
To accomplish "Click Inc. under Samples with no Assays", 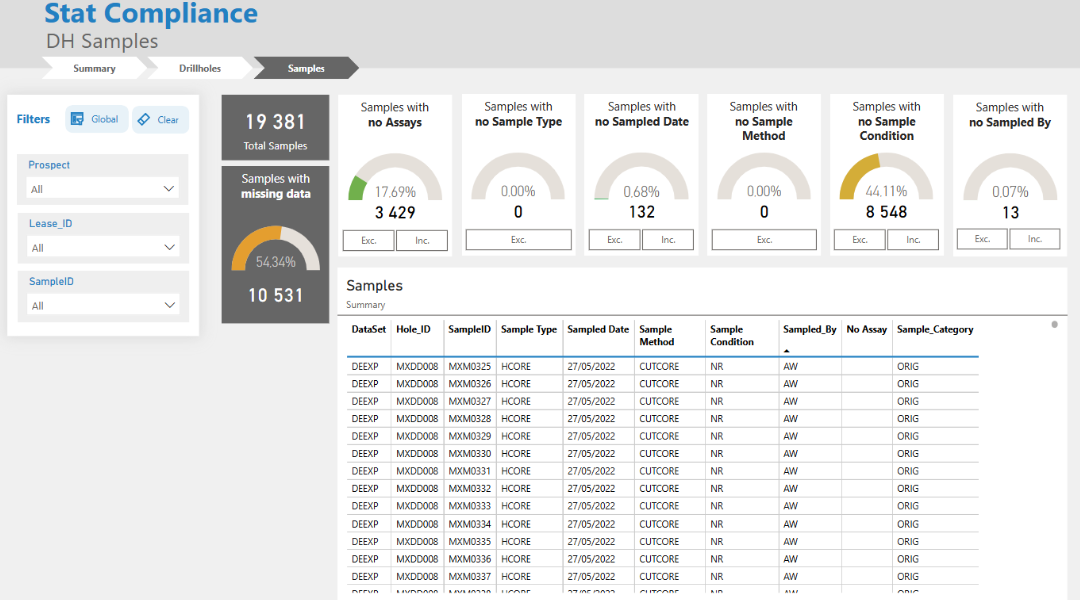I will (421, 239).
